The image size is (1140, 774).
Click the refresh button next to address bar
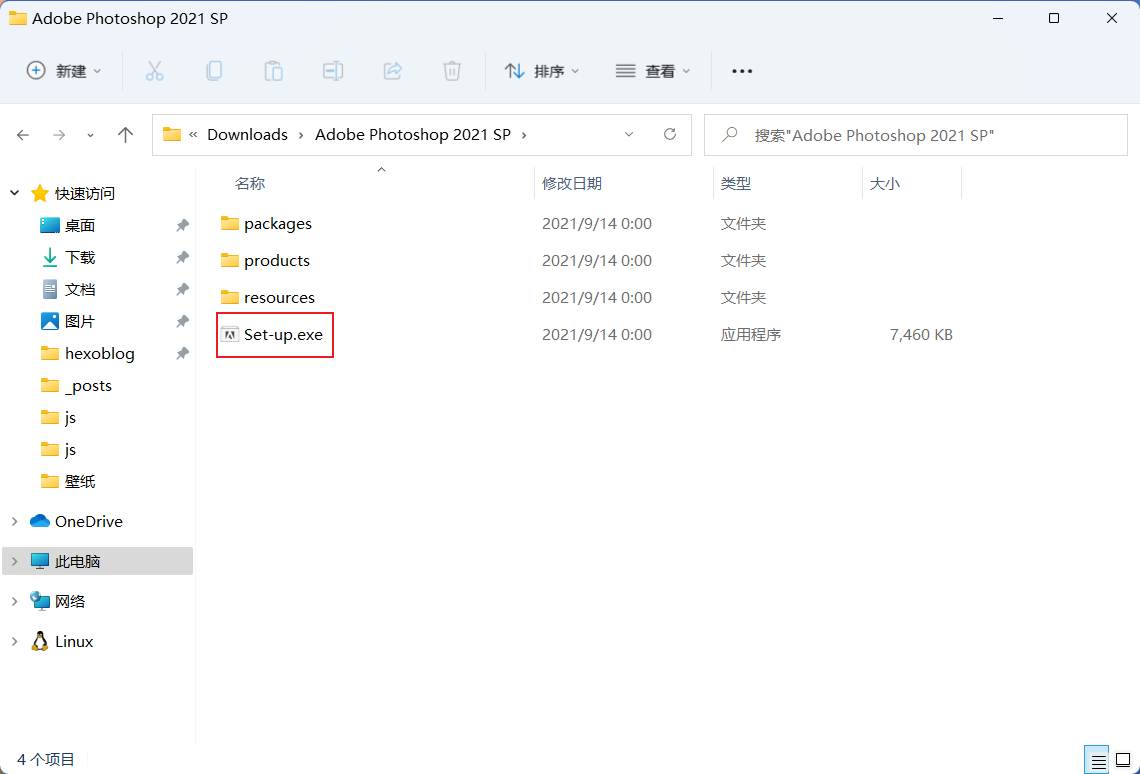(x=669, y=134)
